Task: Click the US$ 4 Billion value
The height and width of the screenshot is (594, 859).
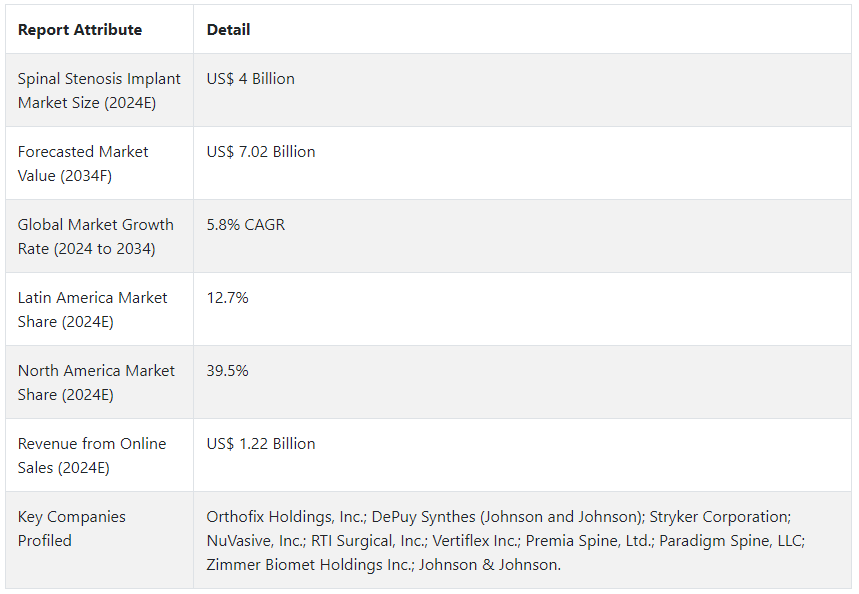Action: pos(250,79)
